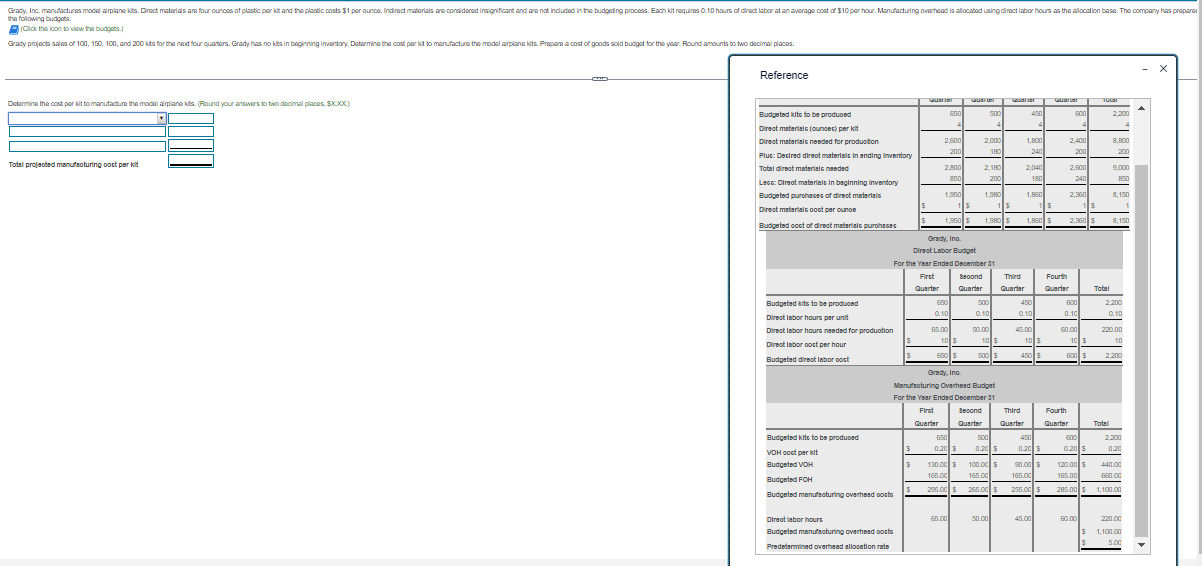Click 'Direct materials needed for production' row label
1202x566 pixels.
point(819,141)
